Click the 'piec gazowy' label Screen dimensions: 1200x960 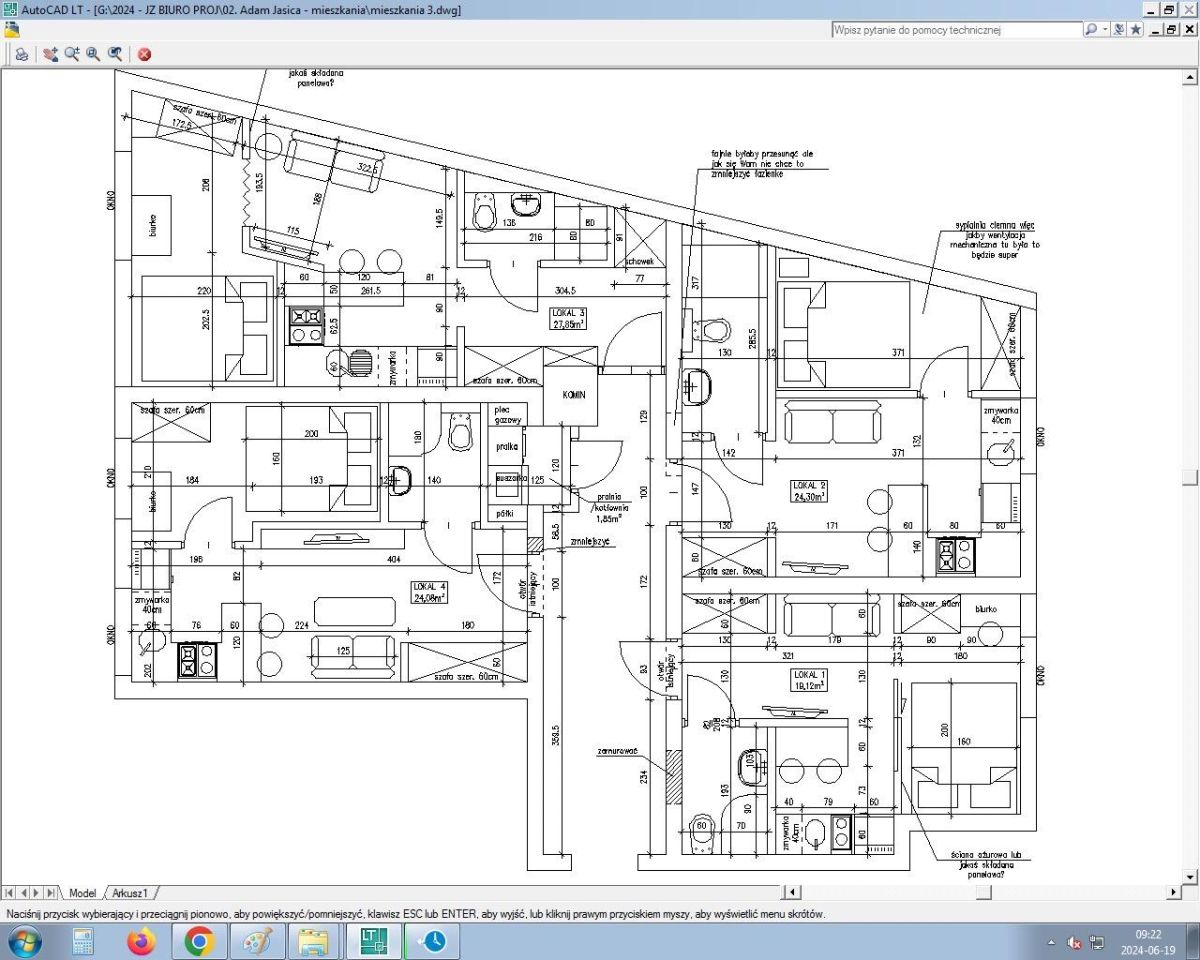click(507, 415)
